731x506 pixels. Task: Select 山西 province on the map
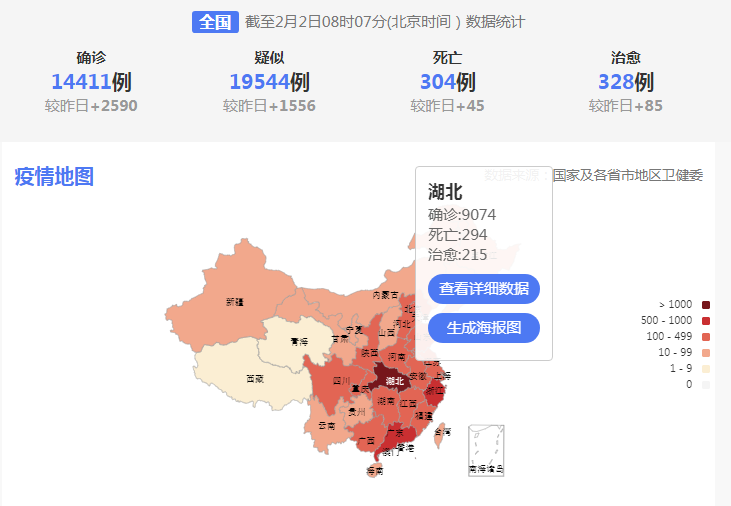coord(386,332)
